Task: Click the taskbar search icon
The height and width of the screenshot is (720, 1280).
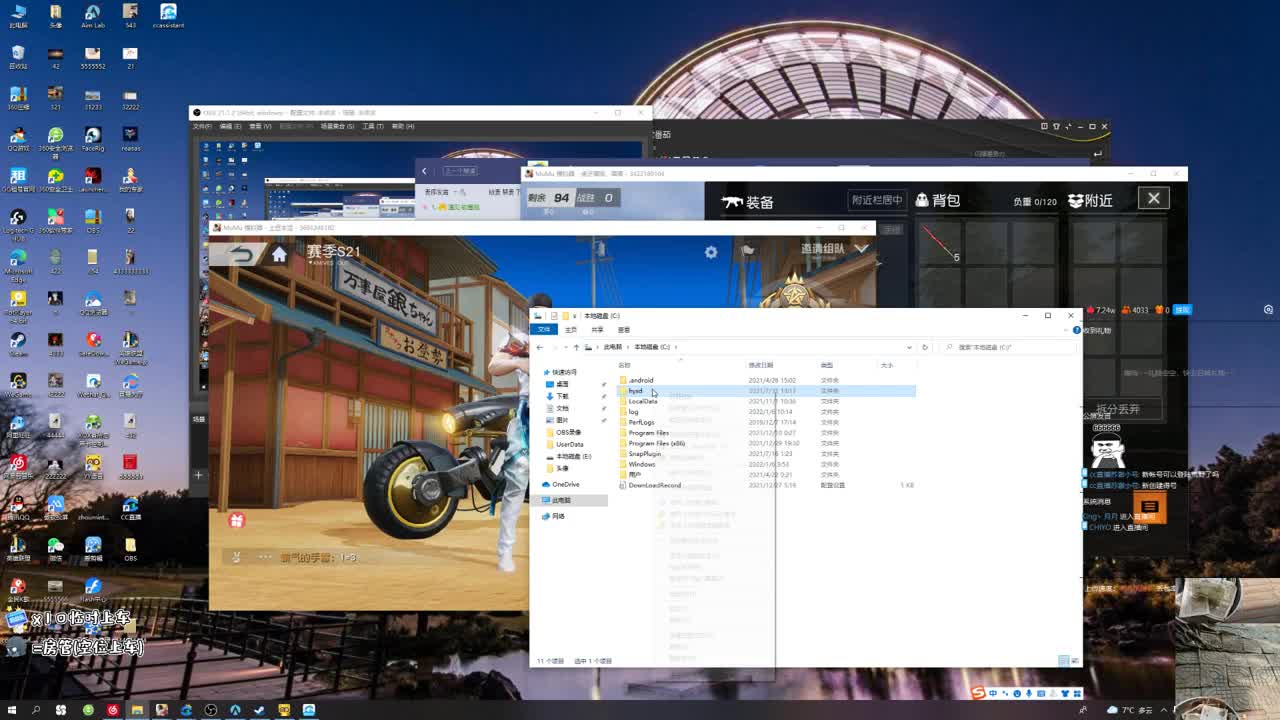Action: (x=37, y=710)
